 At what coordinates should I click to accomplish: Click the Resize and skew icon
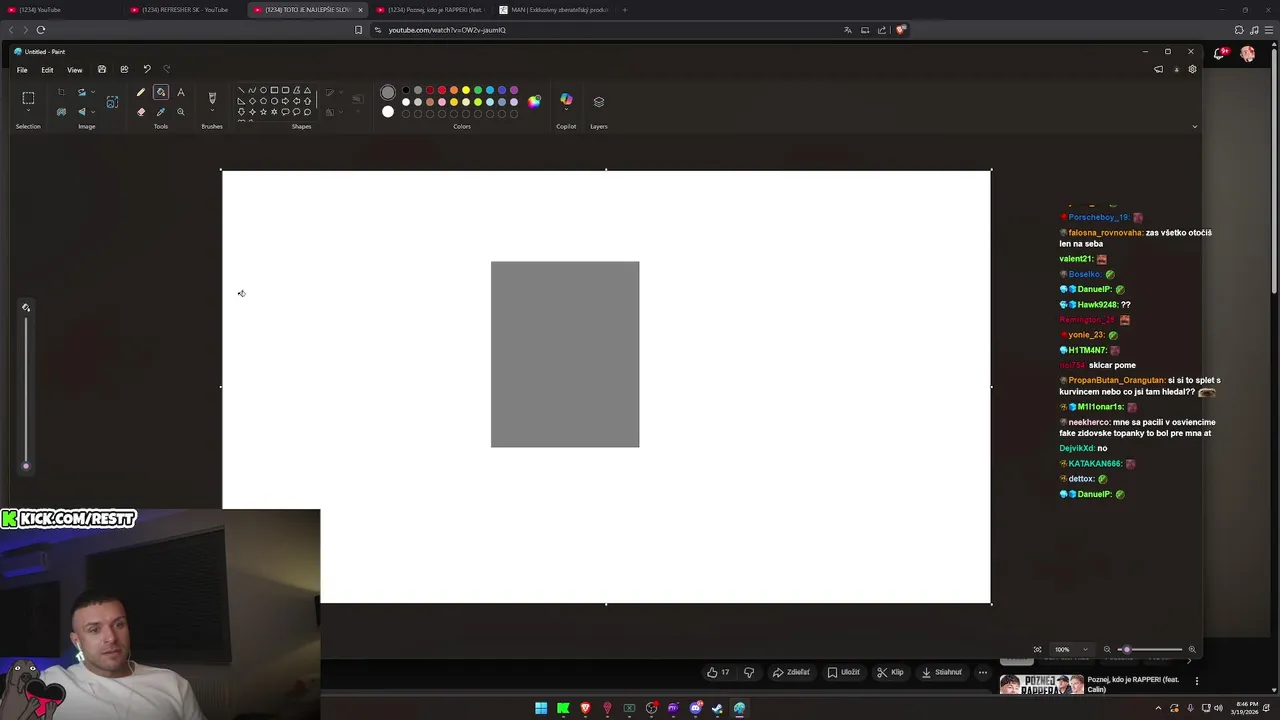pos(112,102)
